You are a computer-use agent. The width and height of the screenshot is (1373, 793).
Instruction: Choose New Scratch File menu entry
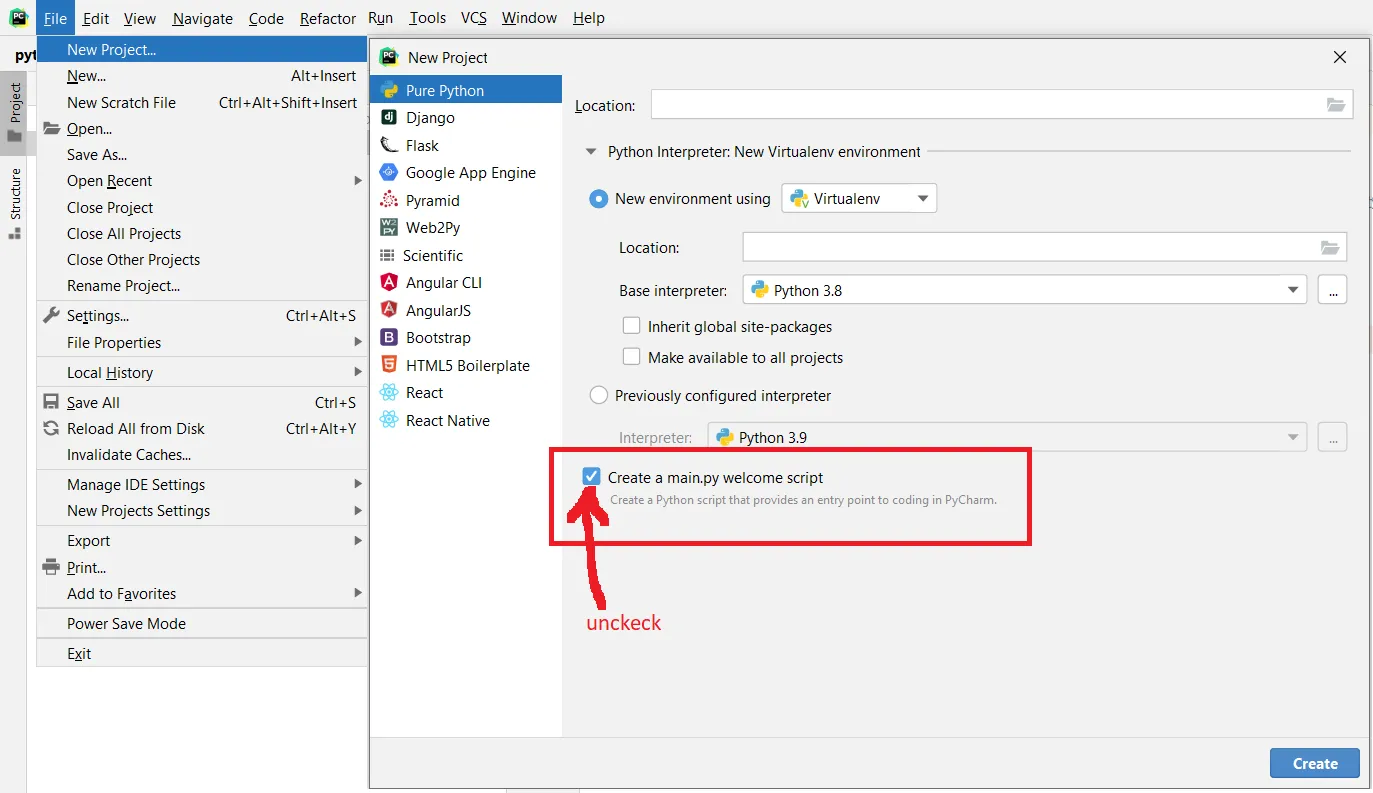[202, 102]
